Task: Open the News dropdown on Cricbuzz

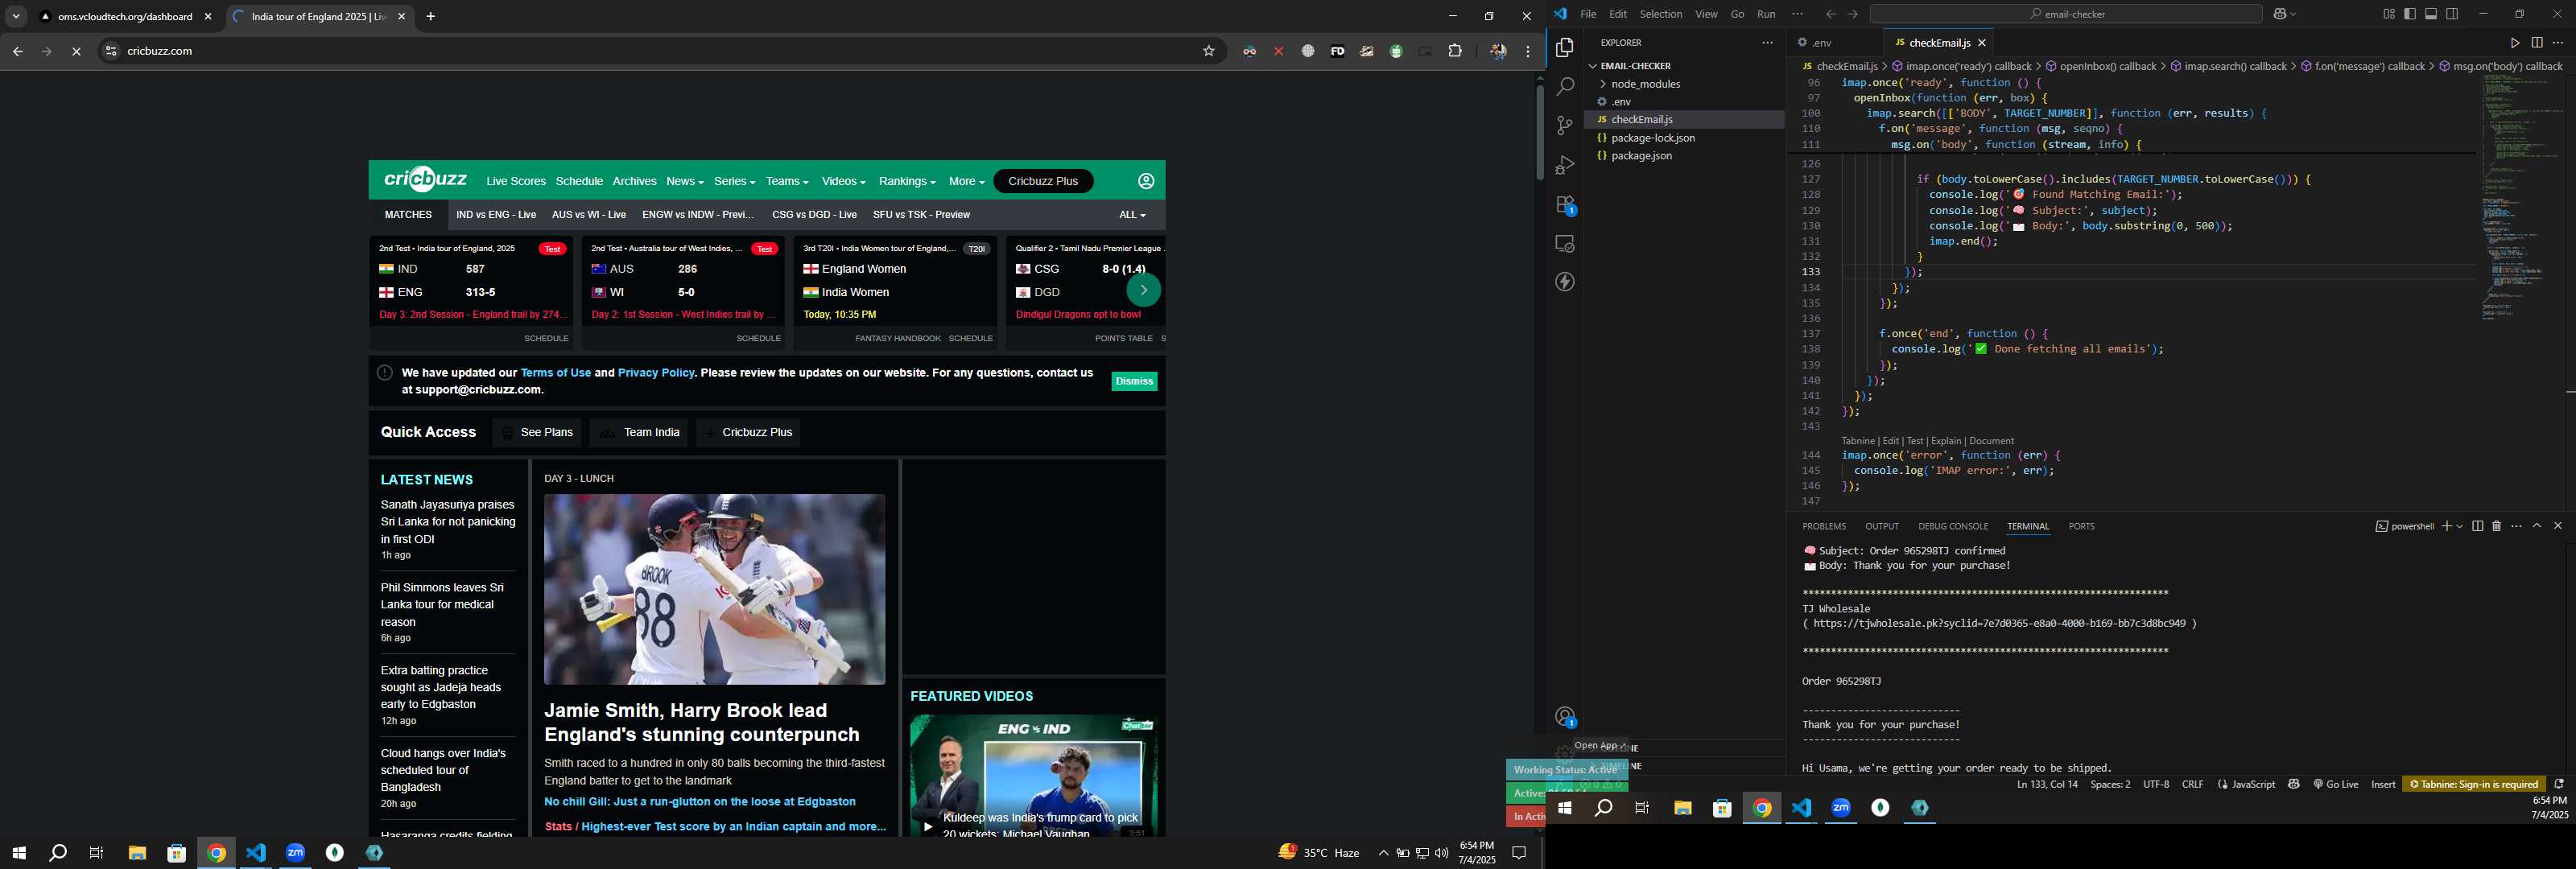Action: [x=684, y=181]
